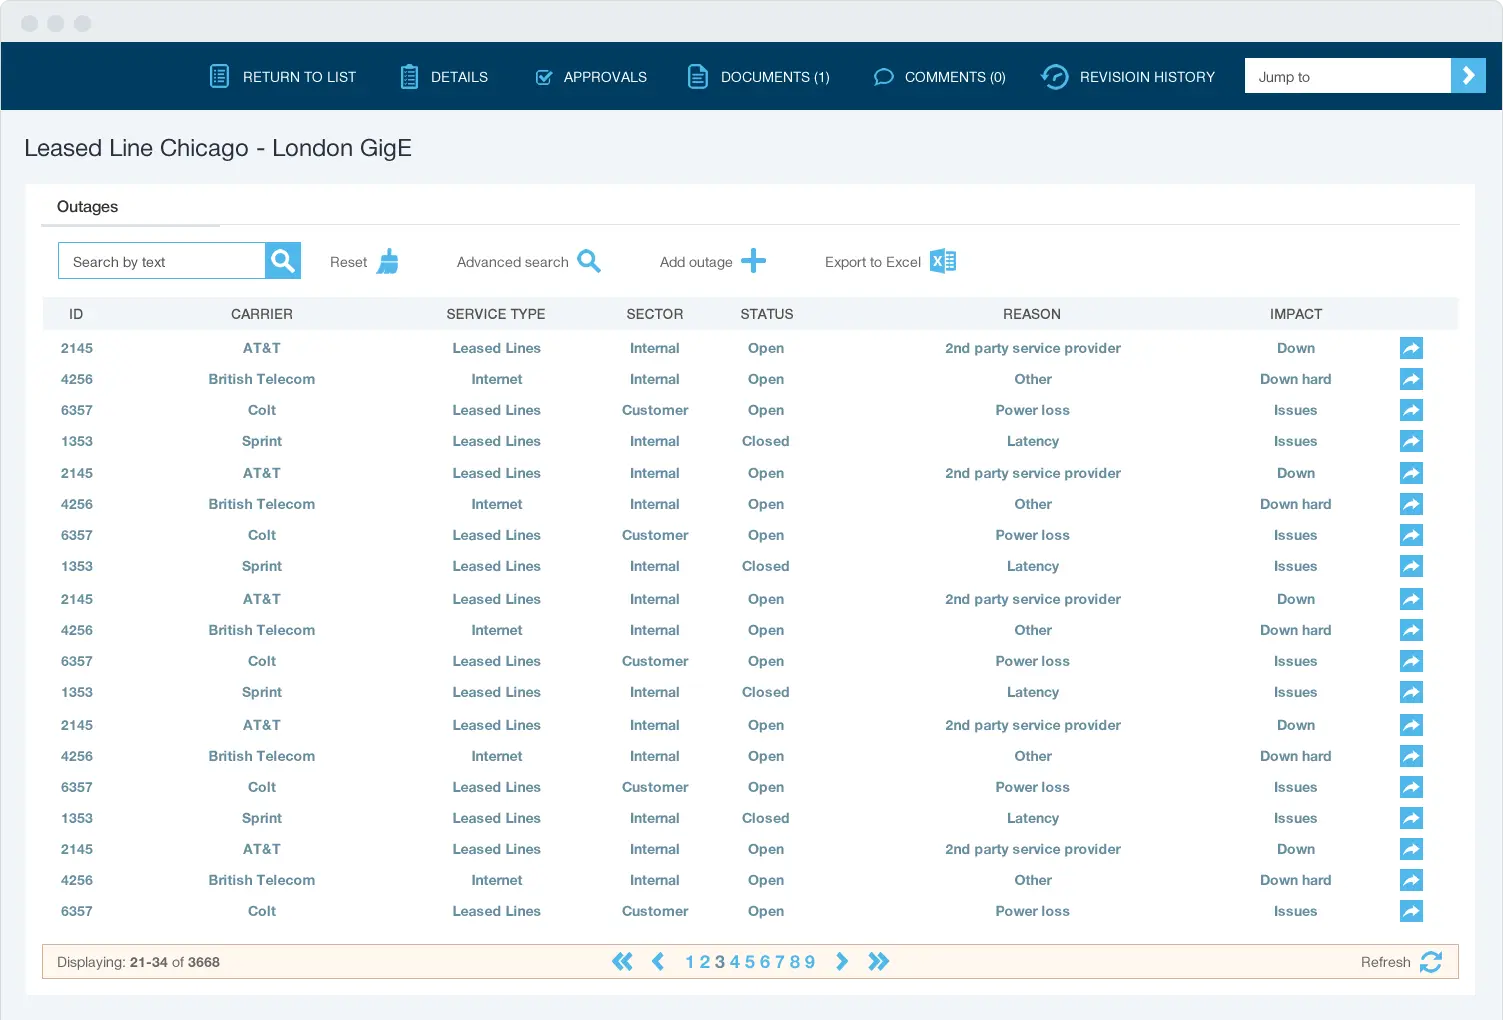Click in the Search by text field

click(x=162, y=262)
